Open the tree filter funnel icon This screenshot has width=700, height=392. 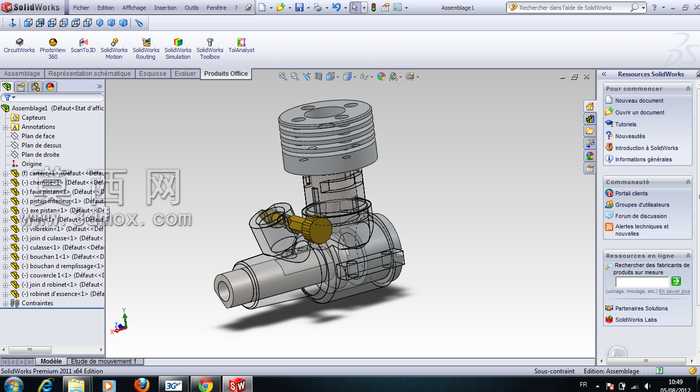[x=8, y=97]
